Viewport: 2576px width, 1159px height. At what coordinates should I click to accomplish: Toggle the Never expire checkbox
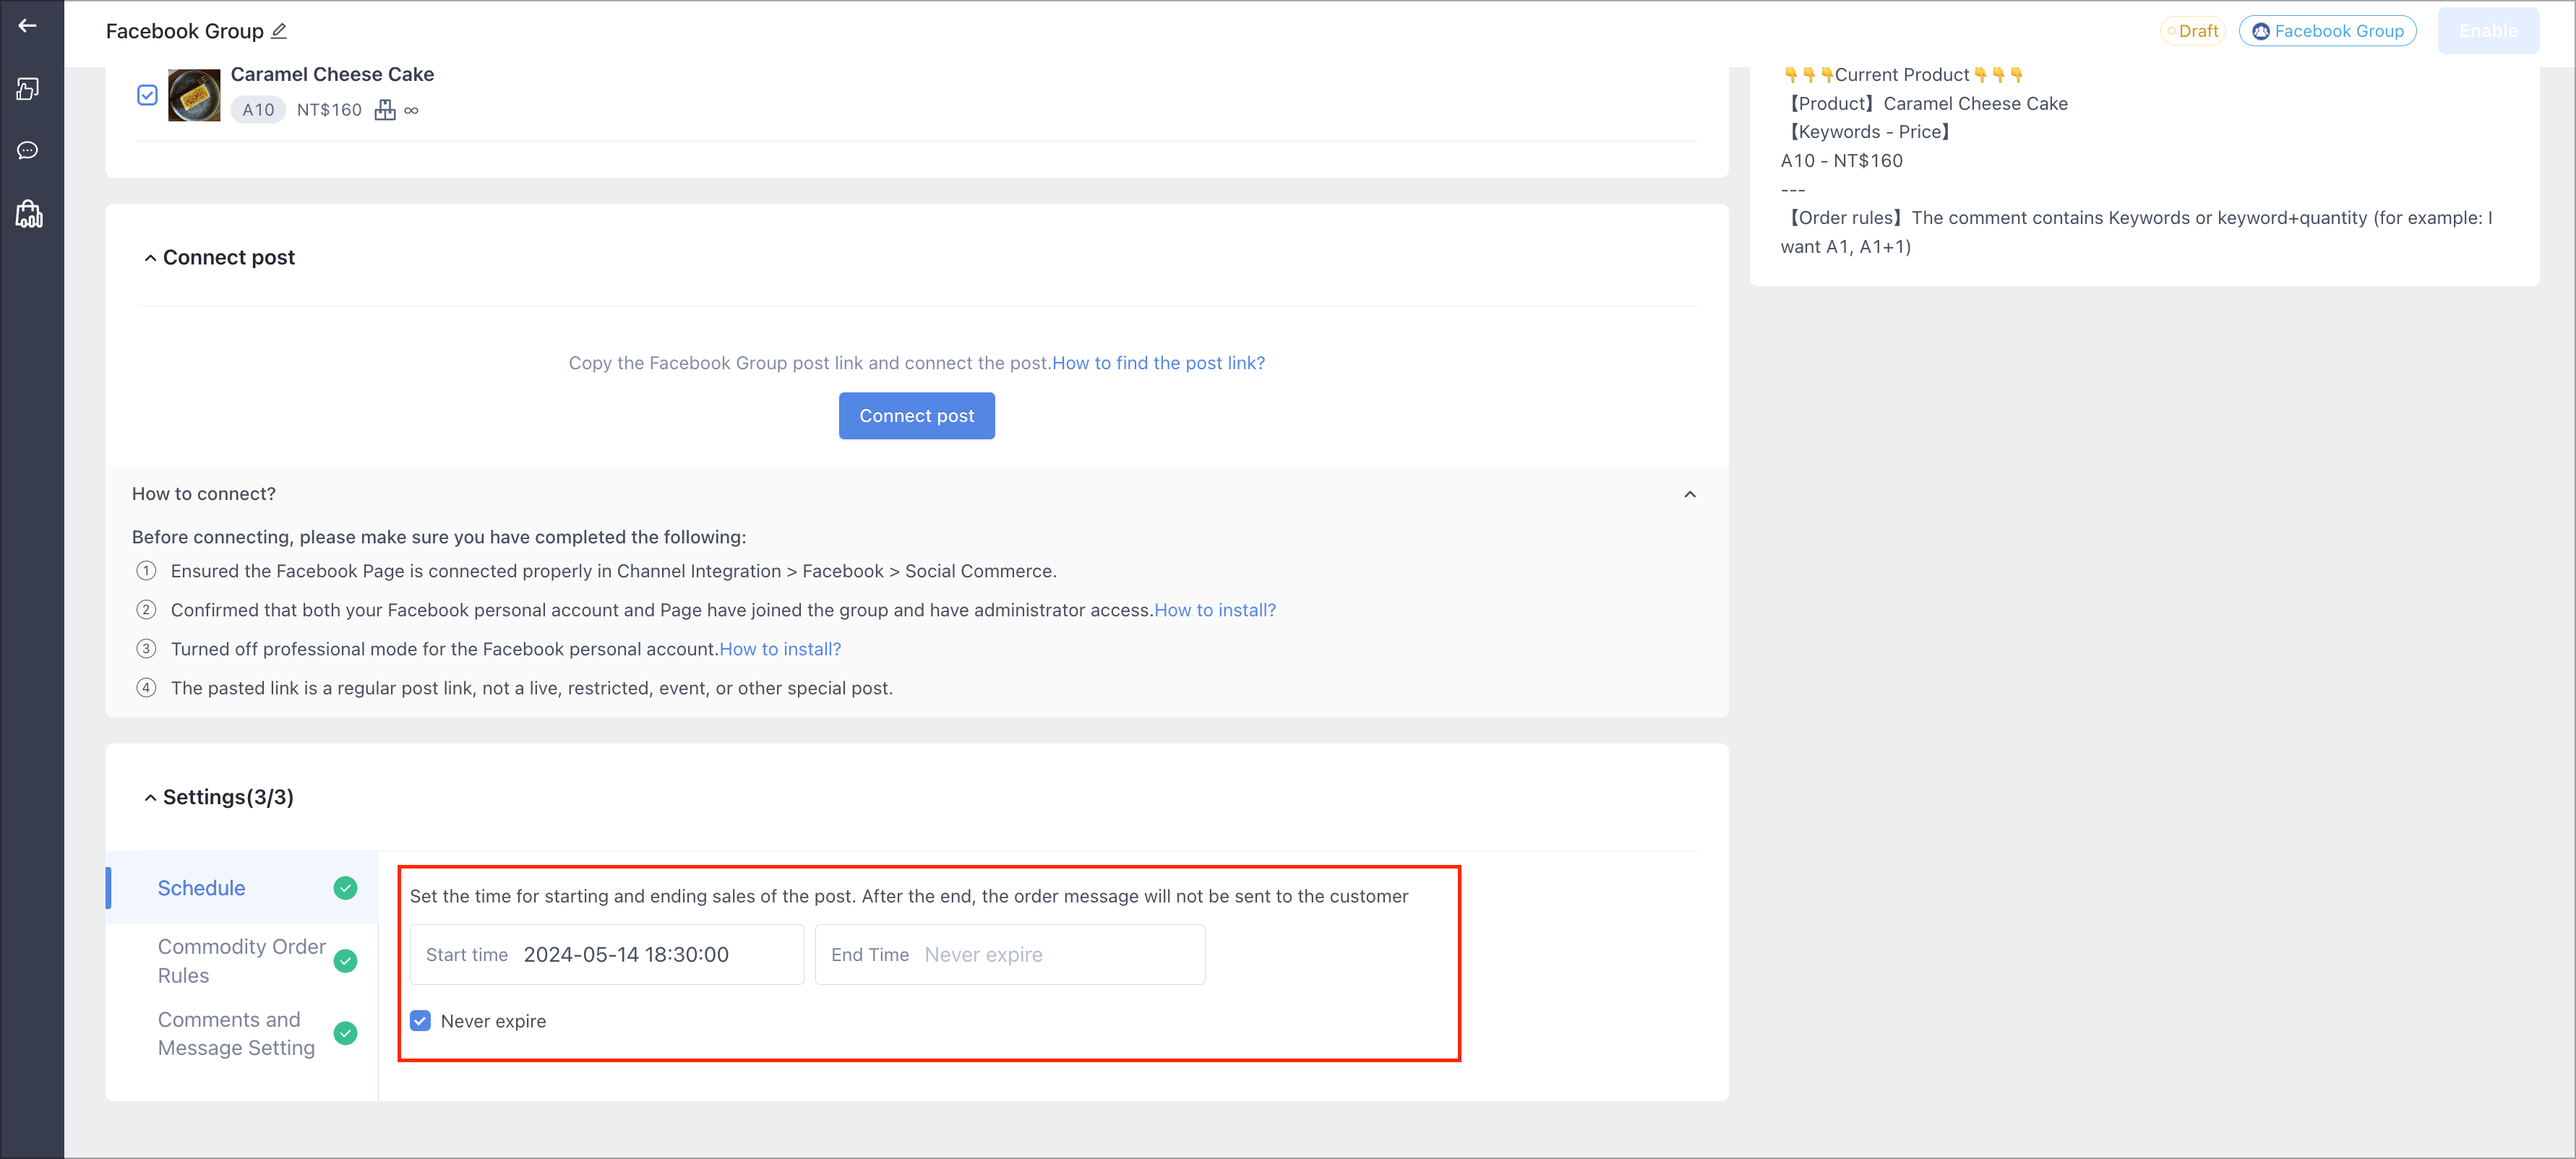(x=420, y=1021)
